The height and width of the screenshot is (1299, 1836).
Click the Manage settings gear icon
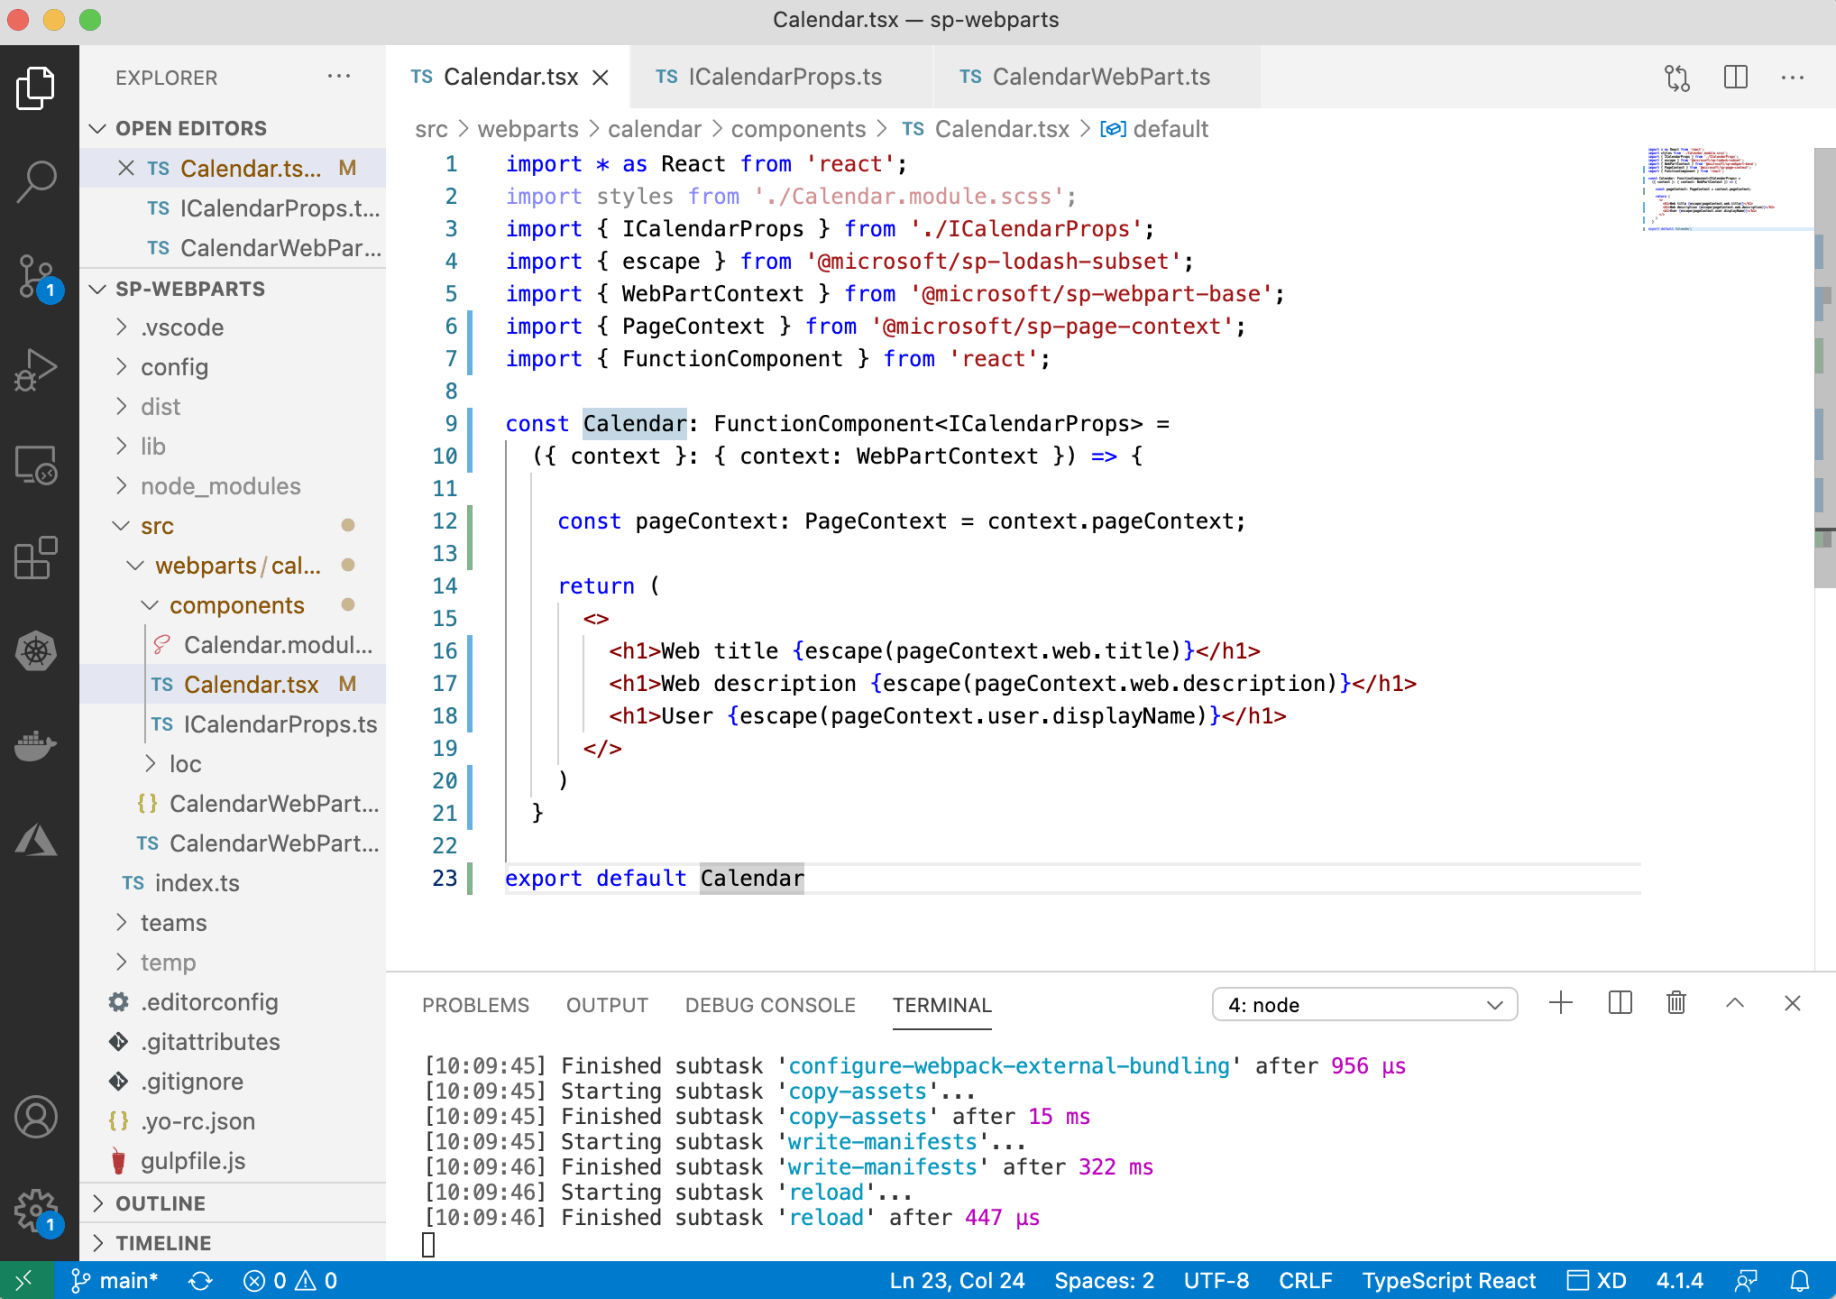[x=37, y=1211]
